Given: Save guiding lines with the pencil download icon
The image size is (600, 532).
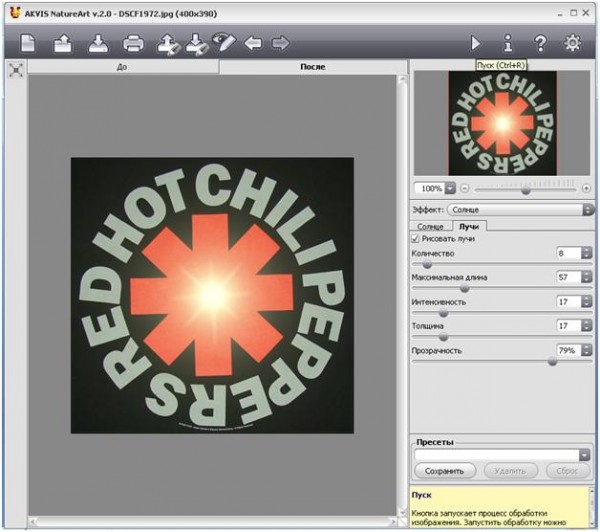Looking at the screenshot, I should tap(197, 43).
